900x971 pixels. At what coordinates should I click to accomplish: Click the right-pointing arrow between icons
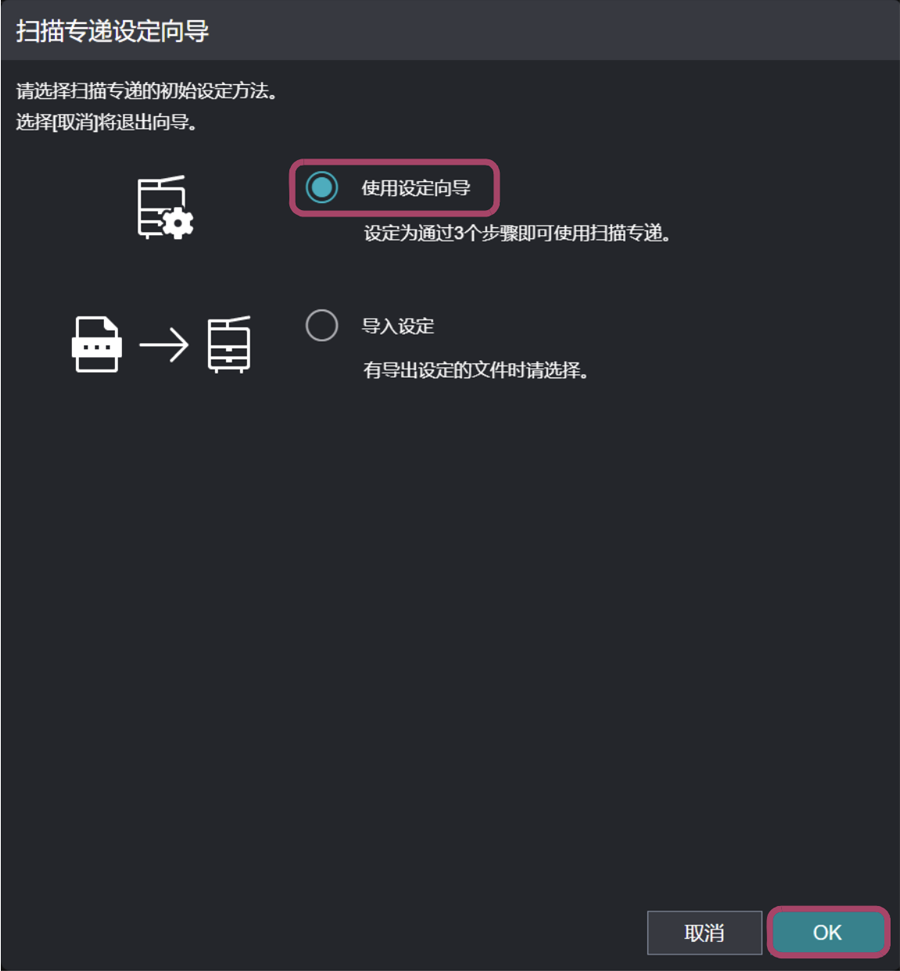164,344
